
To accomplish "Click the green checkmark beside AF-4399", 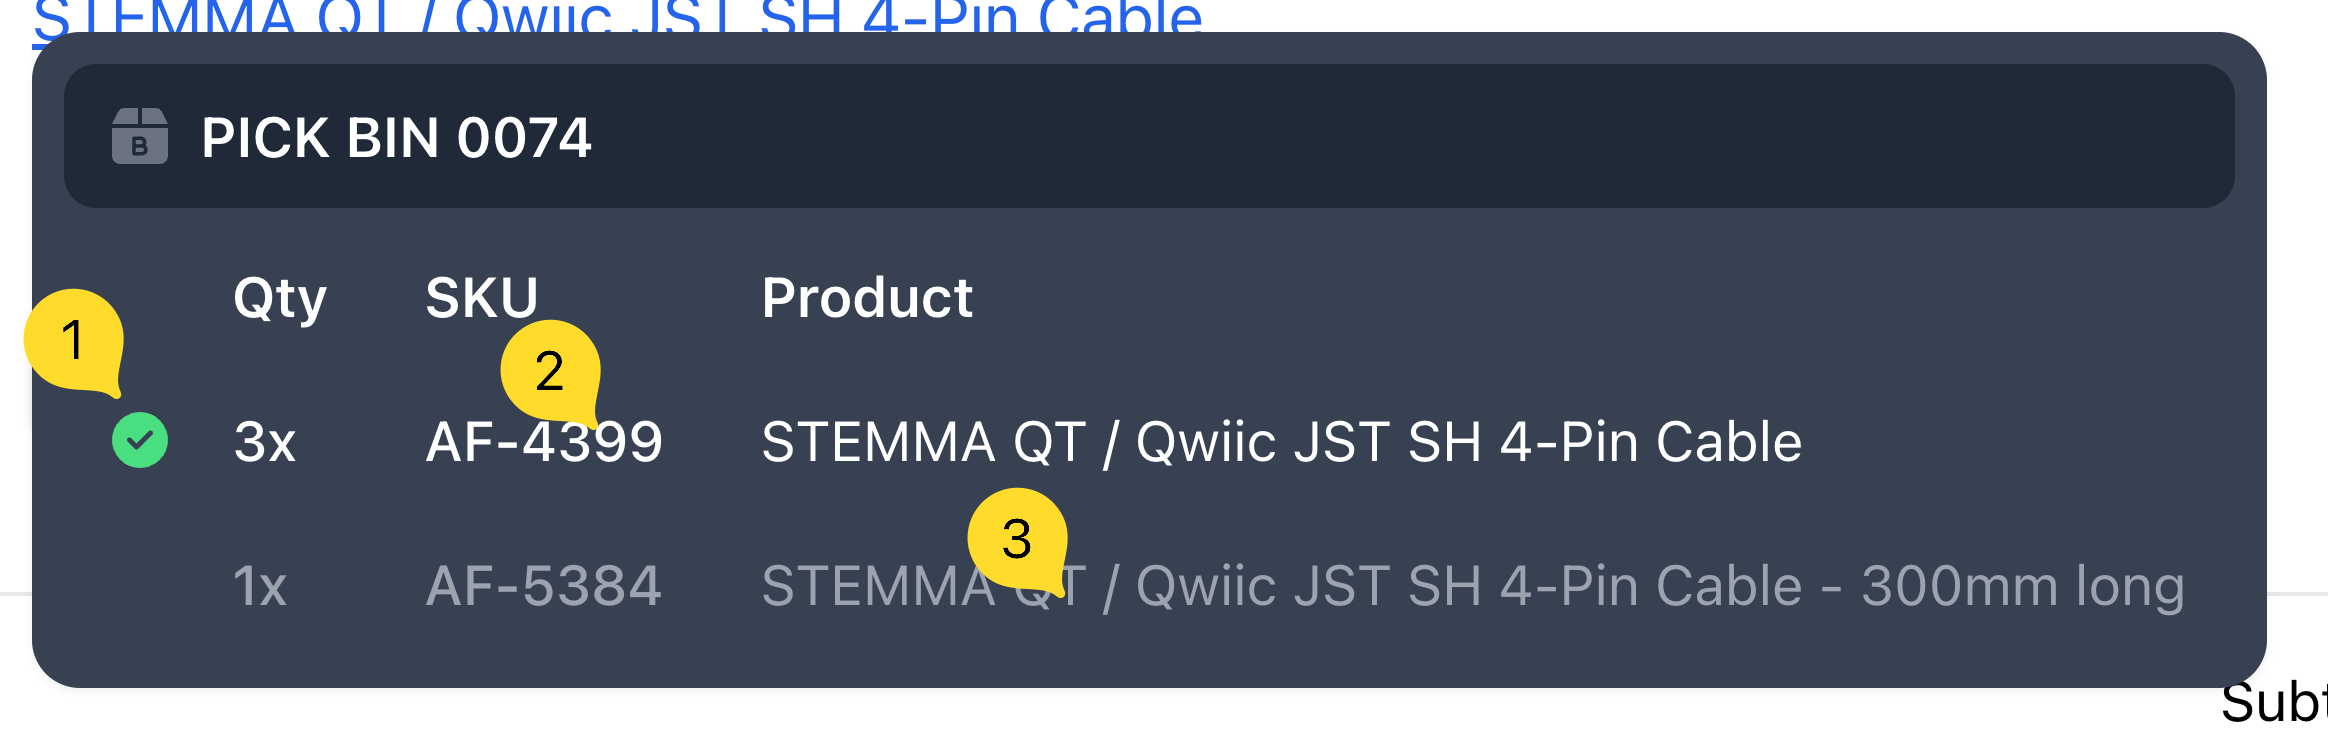I will (140, 441).
